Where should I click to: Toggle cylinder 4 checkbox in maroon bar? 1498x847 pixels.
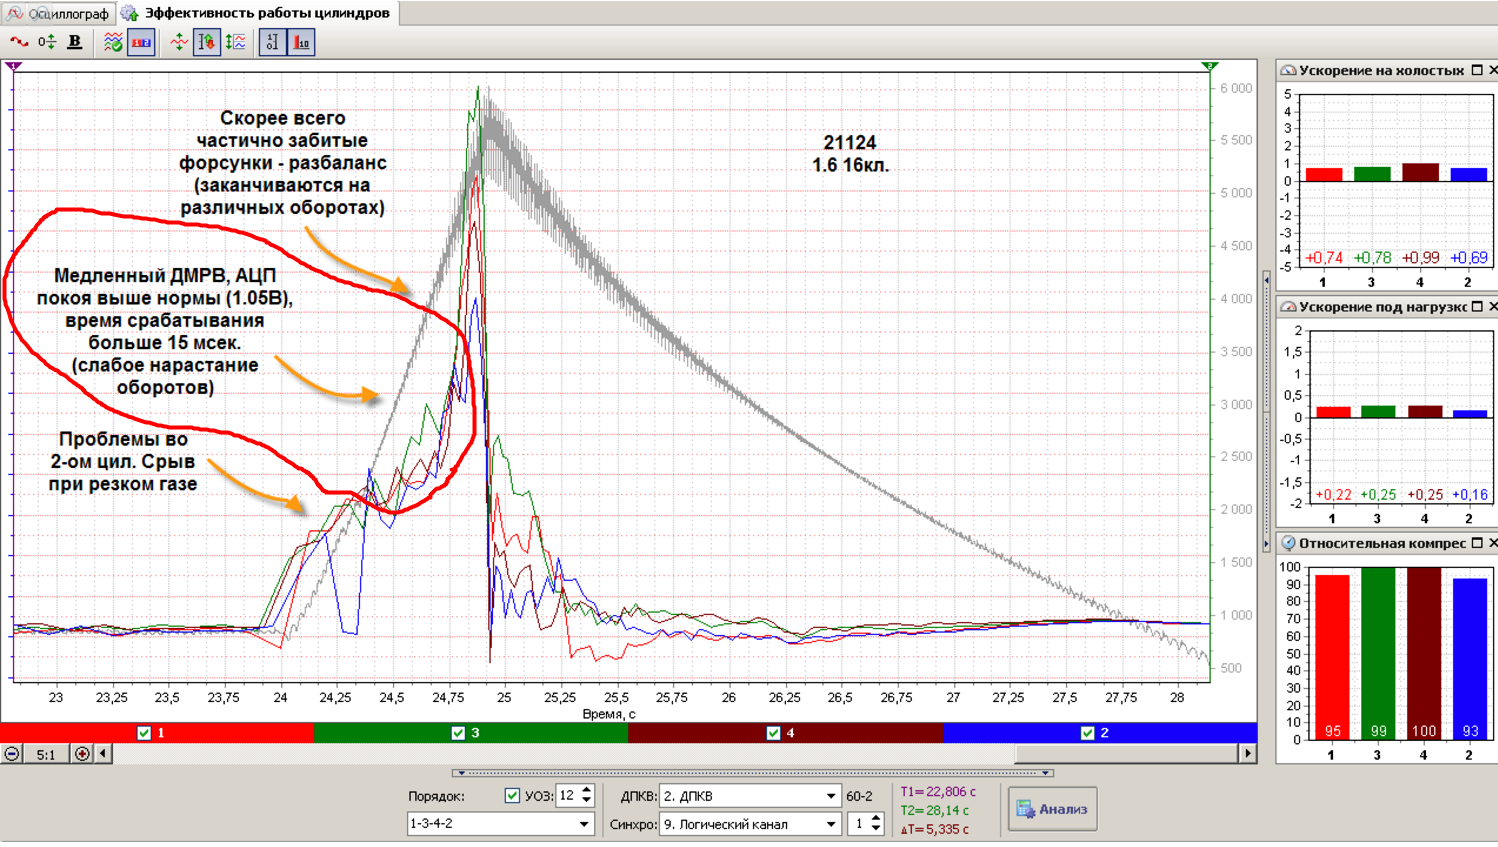[x=773, y=733]
